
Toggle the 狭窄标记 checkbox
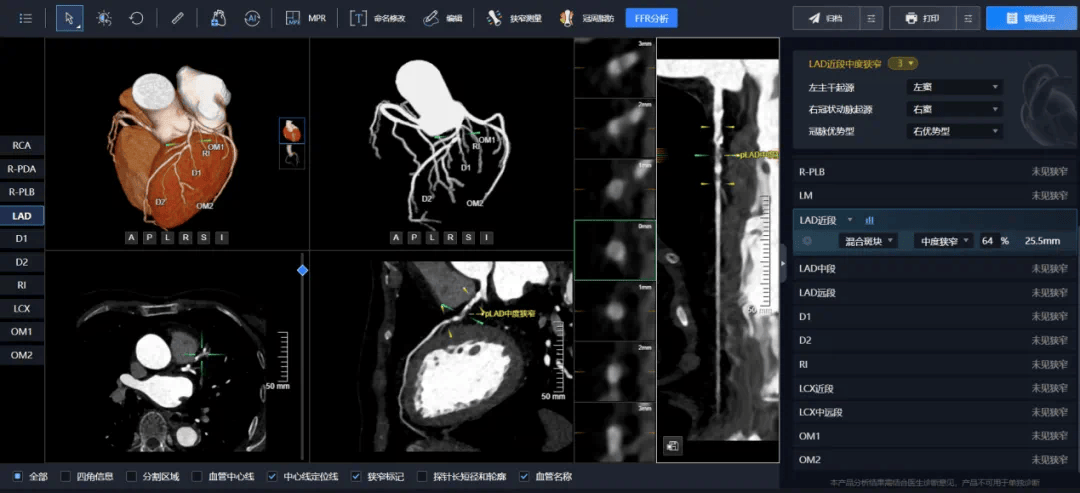357,477
